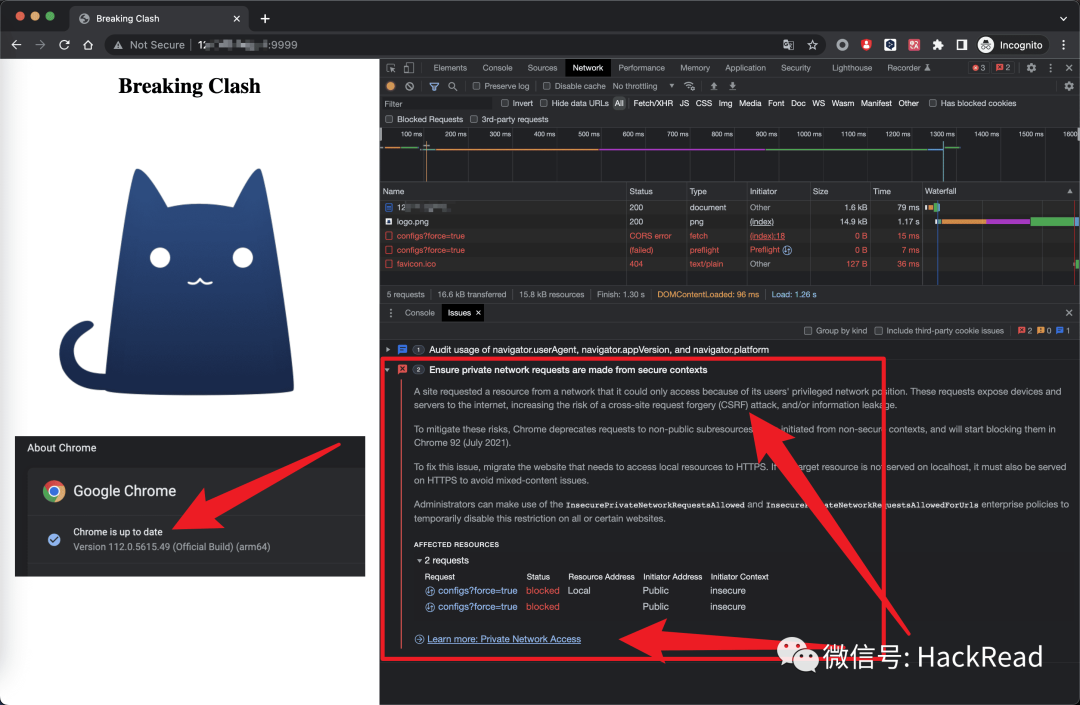
Task: Switch drawer to the Console tab
Action: [419, 313]
